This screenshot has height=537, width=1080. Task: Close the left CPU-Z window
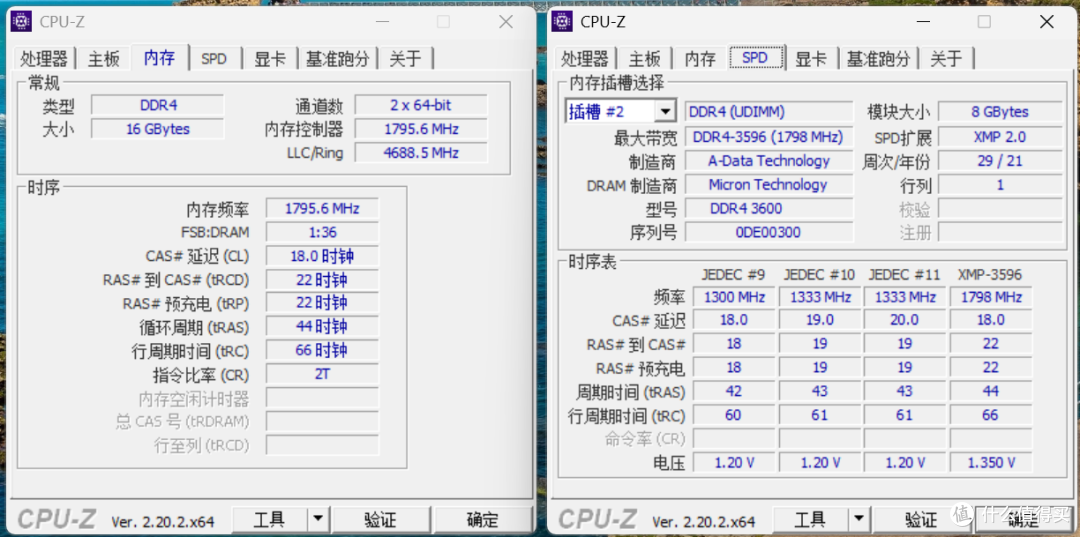tap(506, 22)
